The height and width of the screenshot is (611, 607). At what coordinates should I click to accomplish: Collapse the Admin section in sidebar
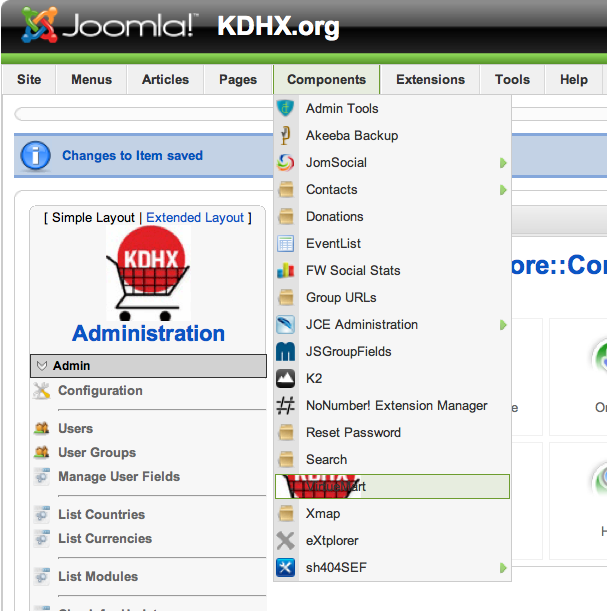(42, 366)
